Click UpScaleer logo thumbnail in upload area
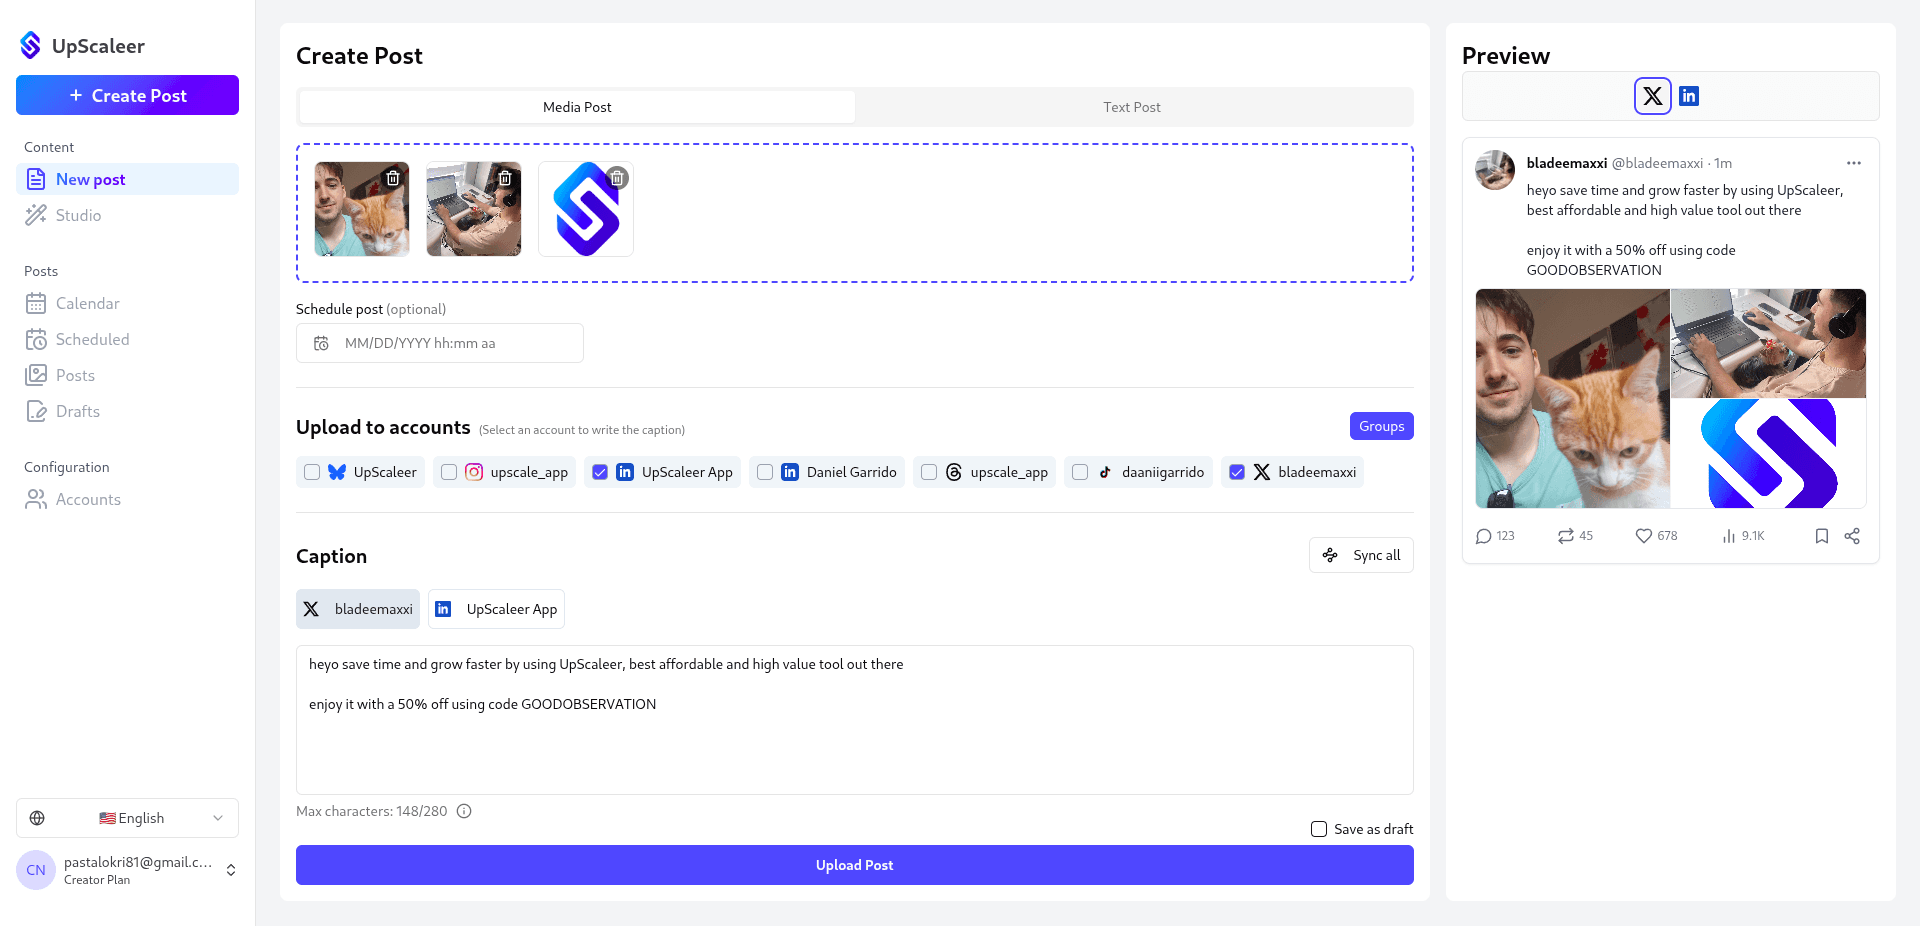Image resolution: width=1920 pixels, height=926 pixels. [586, 209]
